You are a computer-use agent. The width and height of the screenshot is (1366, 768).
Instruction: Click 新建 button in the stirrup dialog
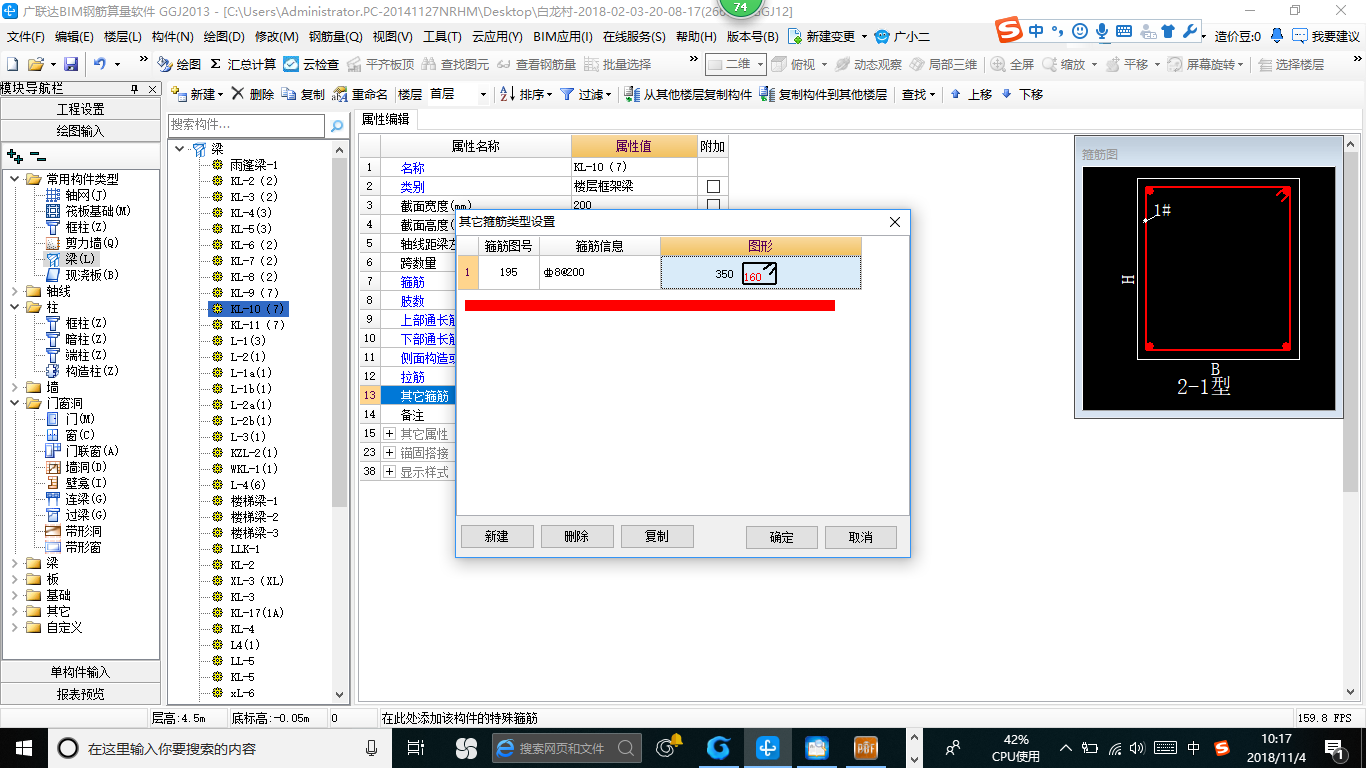(497, 537)
